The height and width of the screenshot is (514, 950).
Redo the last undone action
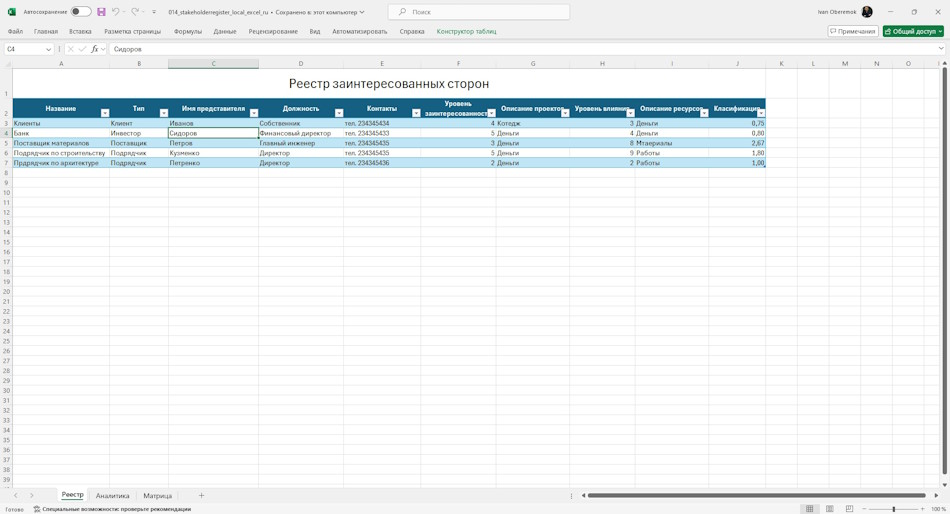pyautogui.click(x=135, y=12)
